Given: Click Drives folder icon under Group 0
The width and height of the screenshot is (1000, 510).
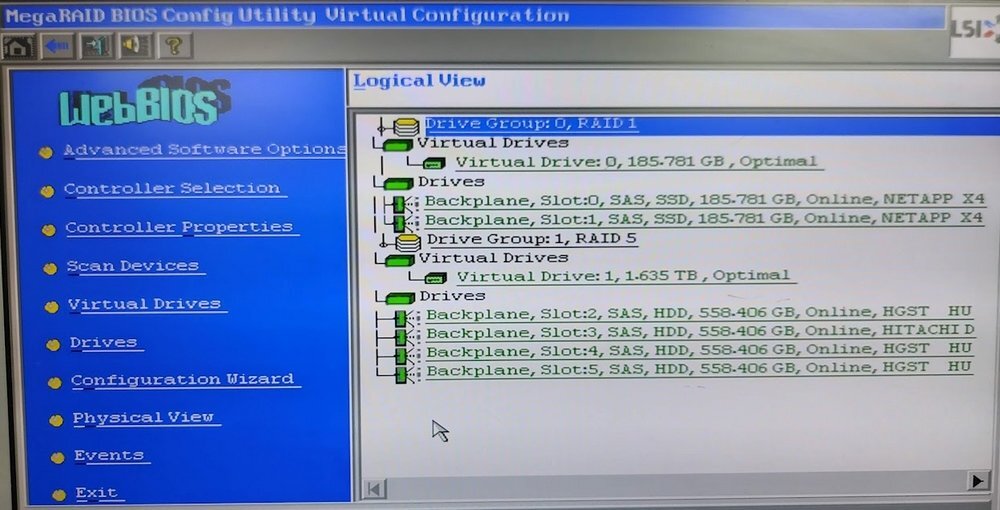Looking at the screenshot, I should coord(399,184).
